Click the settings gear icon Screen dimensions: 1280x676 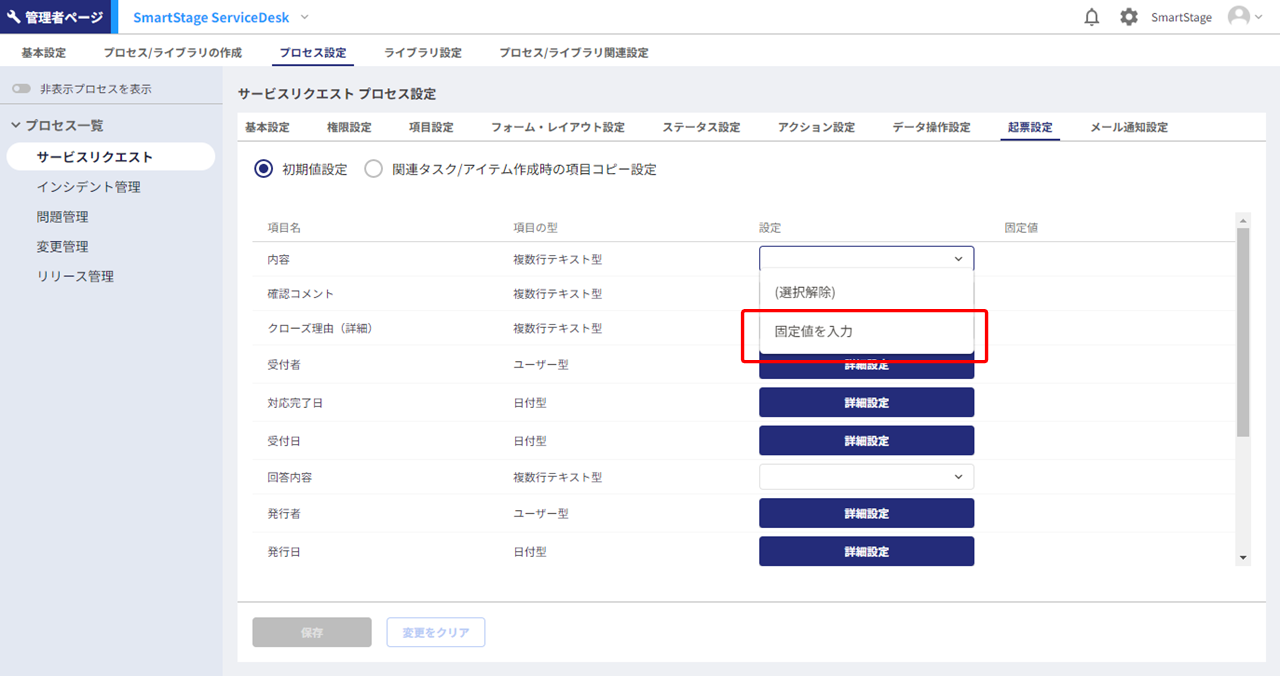pos(1129,17)
